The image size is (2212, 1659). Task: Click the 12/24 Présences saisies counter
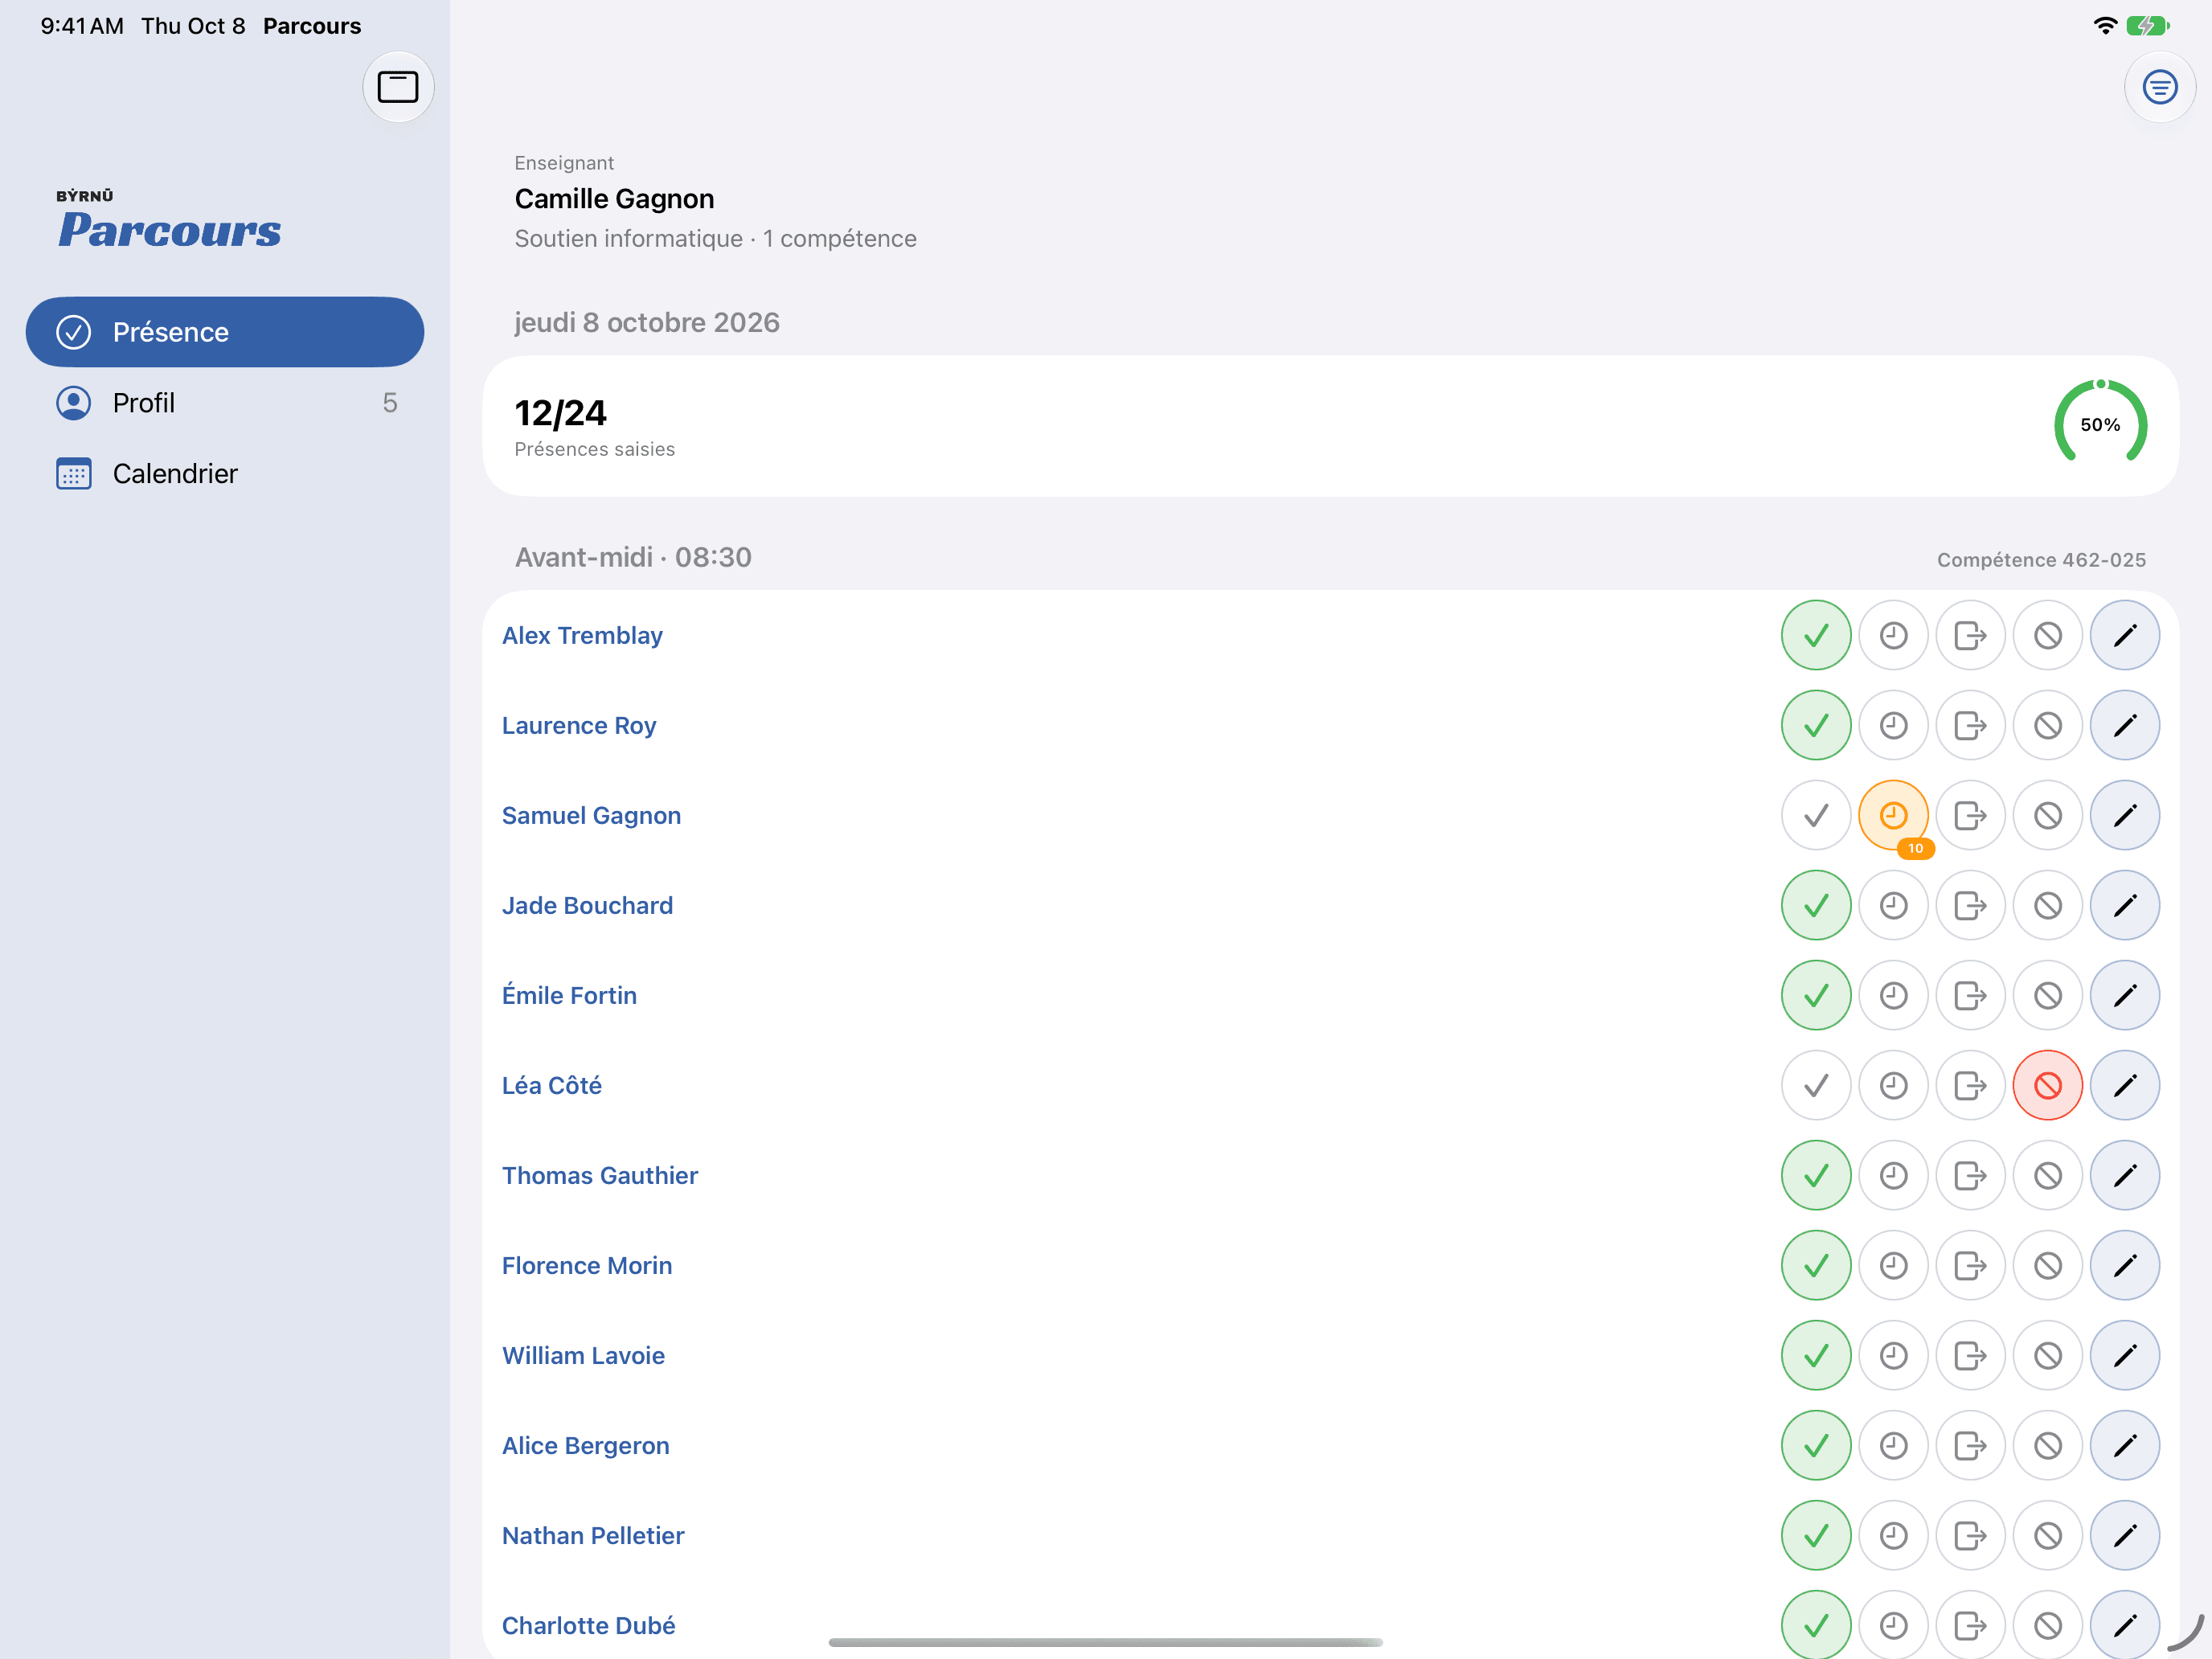pos(594,426)
